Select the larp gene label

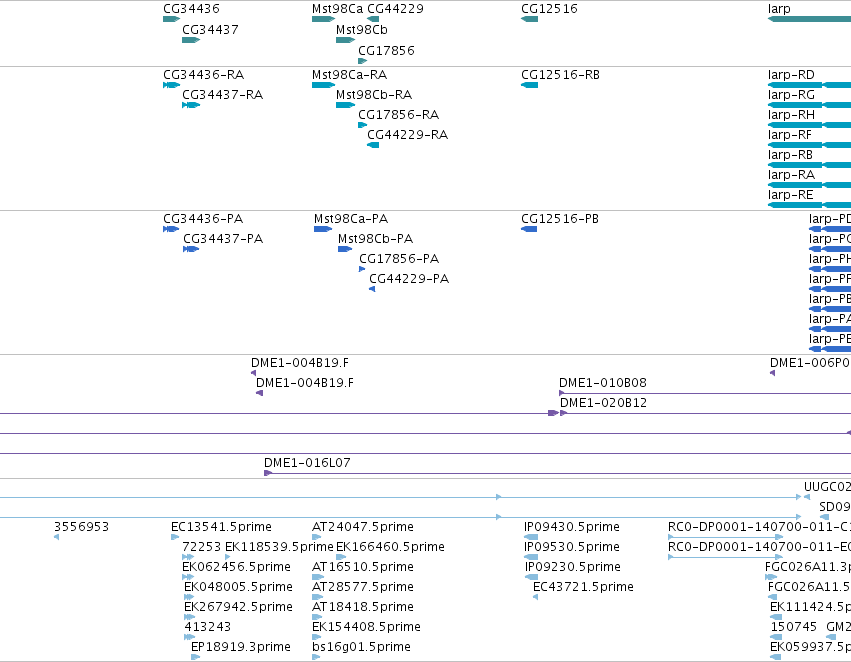(779, 9)
